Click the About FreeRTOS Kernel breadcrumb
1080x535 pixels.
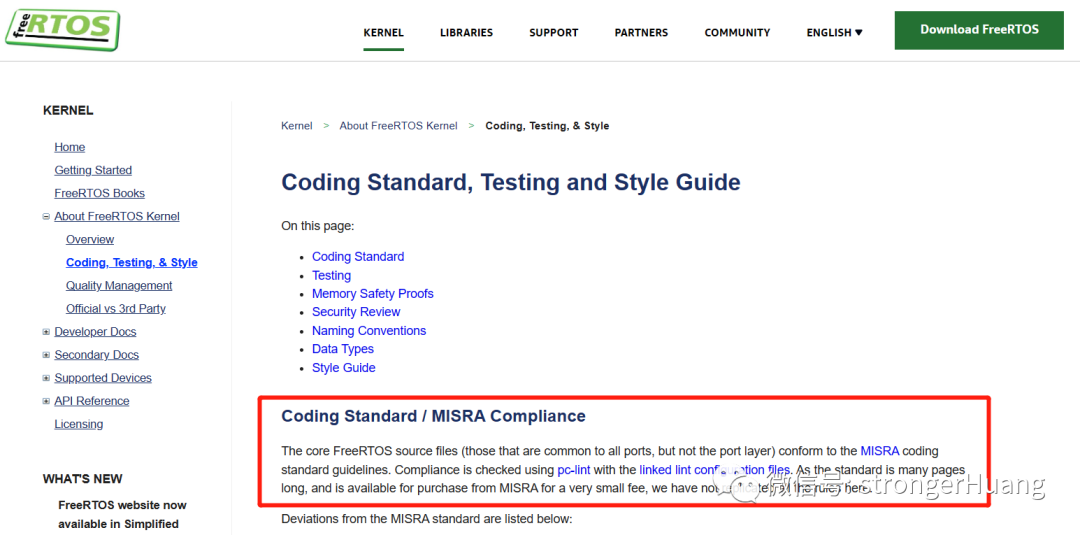[x=398, y=126]
